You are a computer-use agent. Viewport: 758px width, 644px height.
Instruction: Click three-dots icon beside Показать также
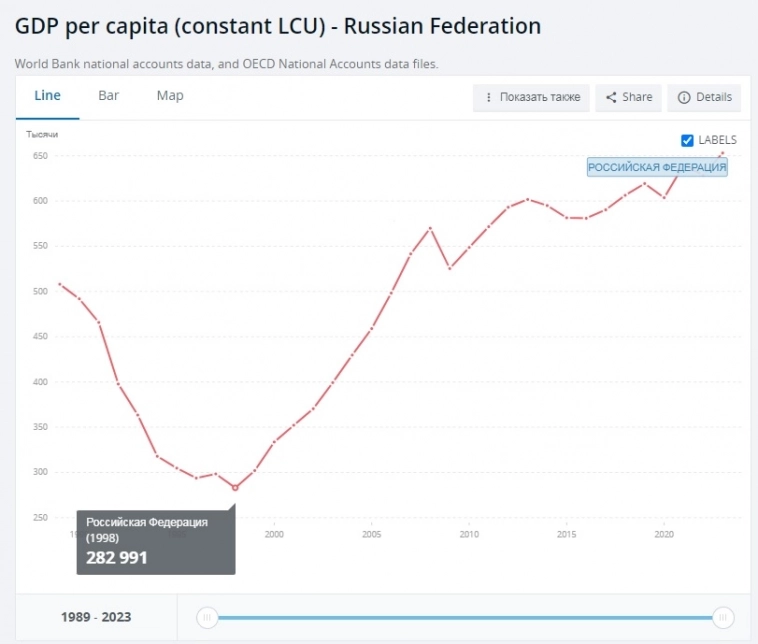coord(488,97)
